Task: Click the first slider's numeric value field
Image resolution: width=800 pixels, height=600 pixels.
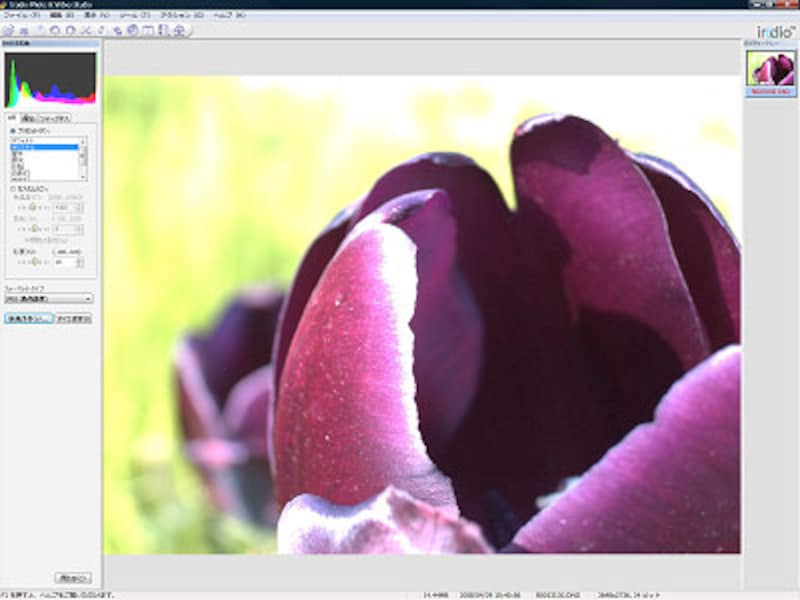Action: (65, 208)
